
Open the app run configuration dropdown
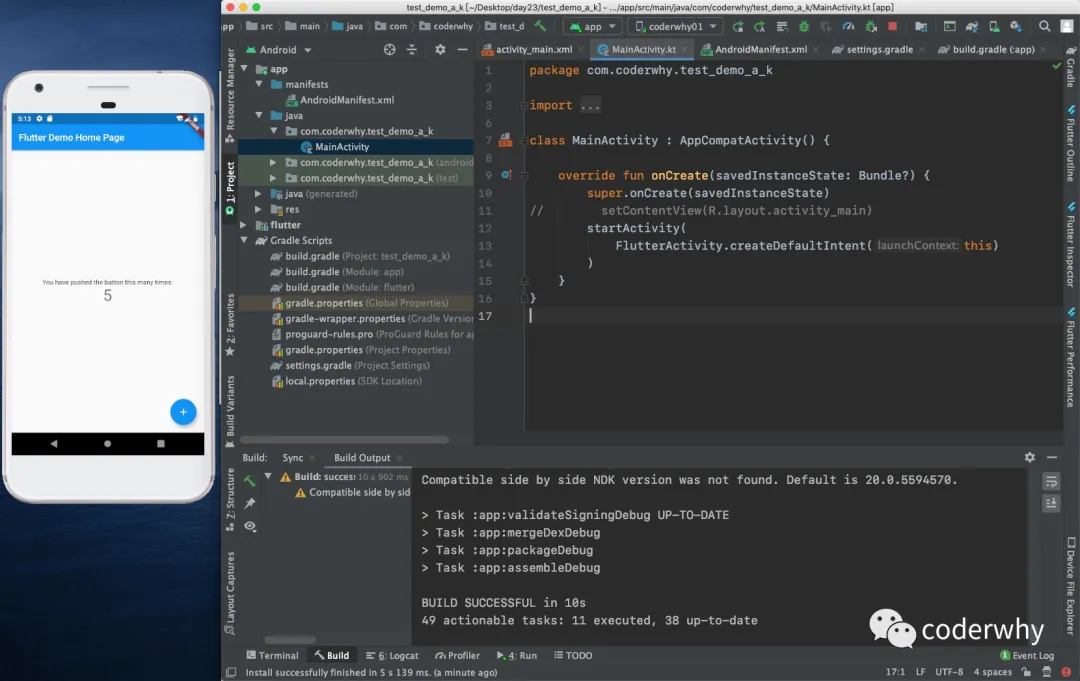pos(592,26)
